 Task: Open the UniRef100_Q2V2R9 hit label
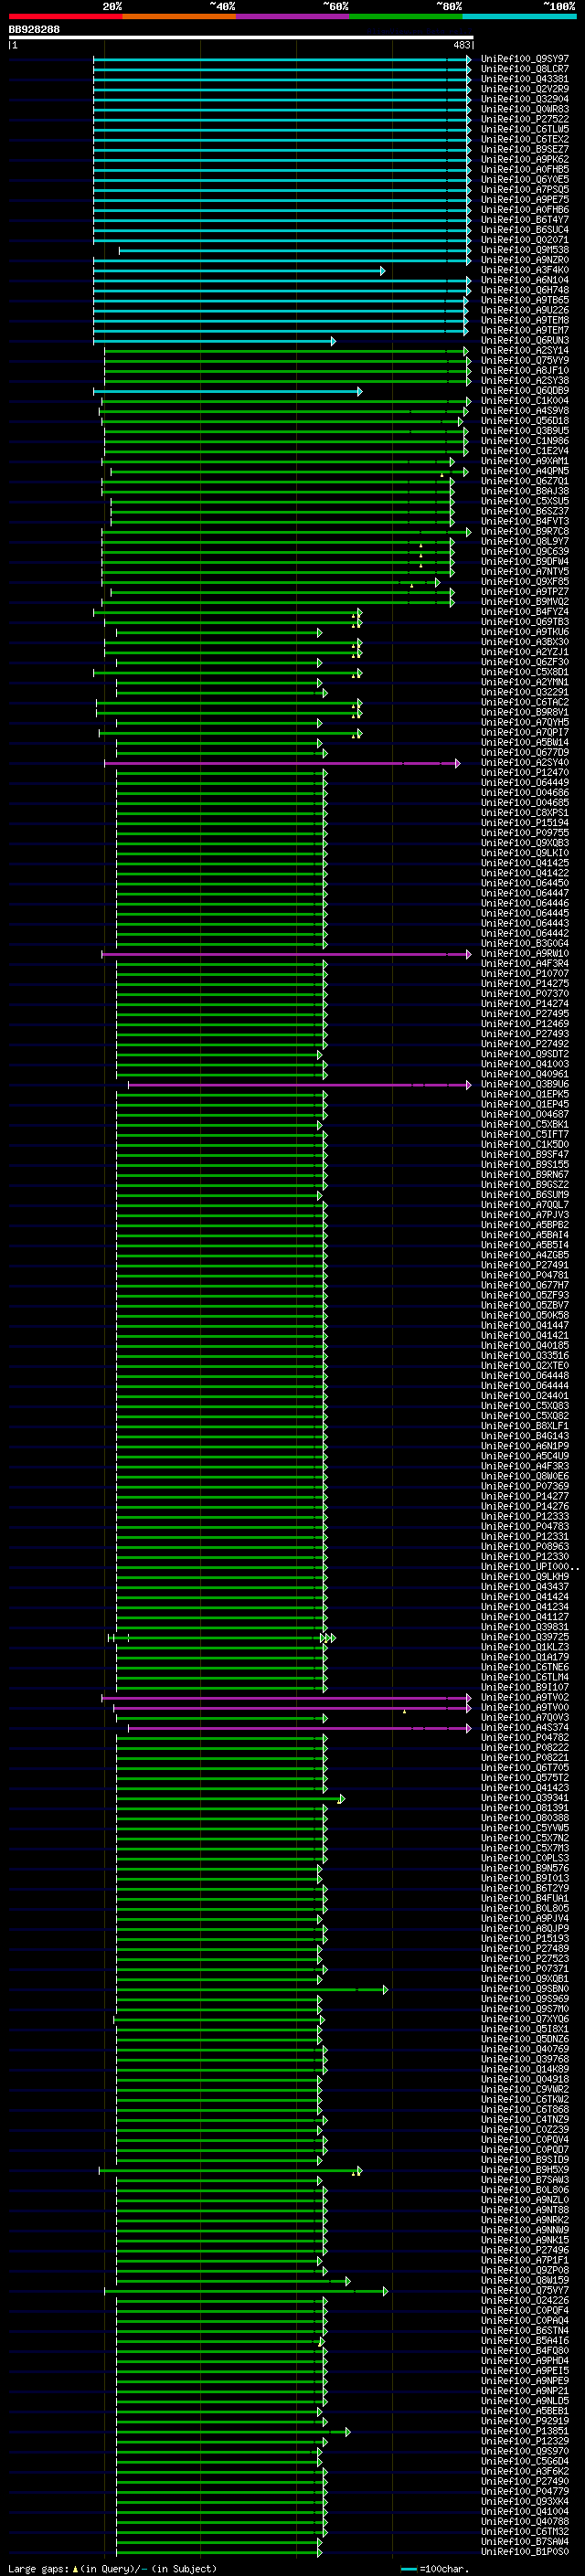pyautogui.click(x=525, y=89)
